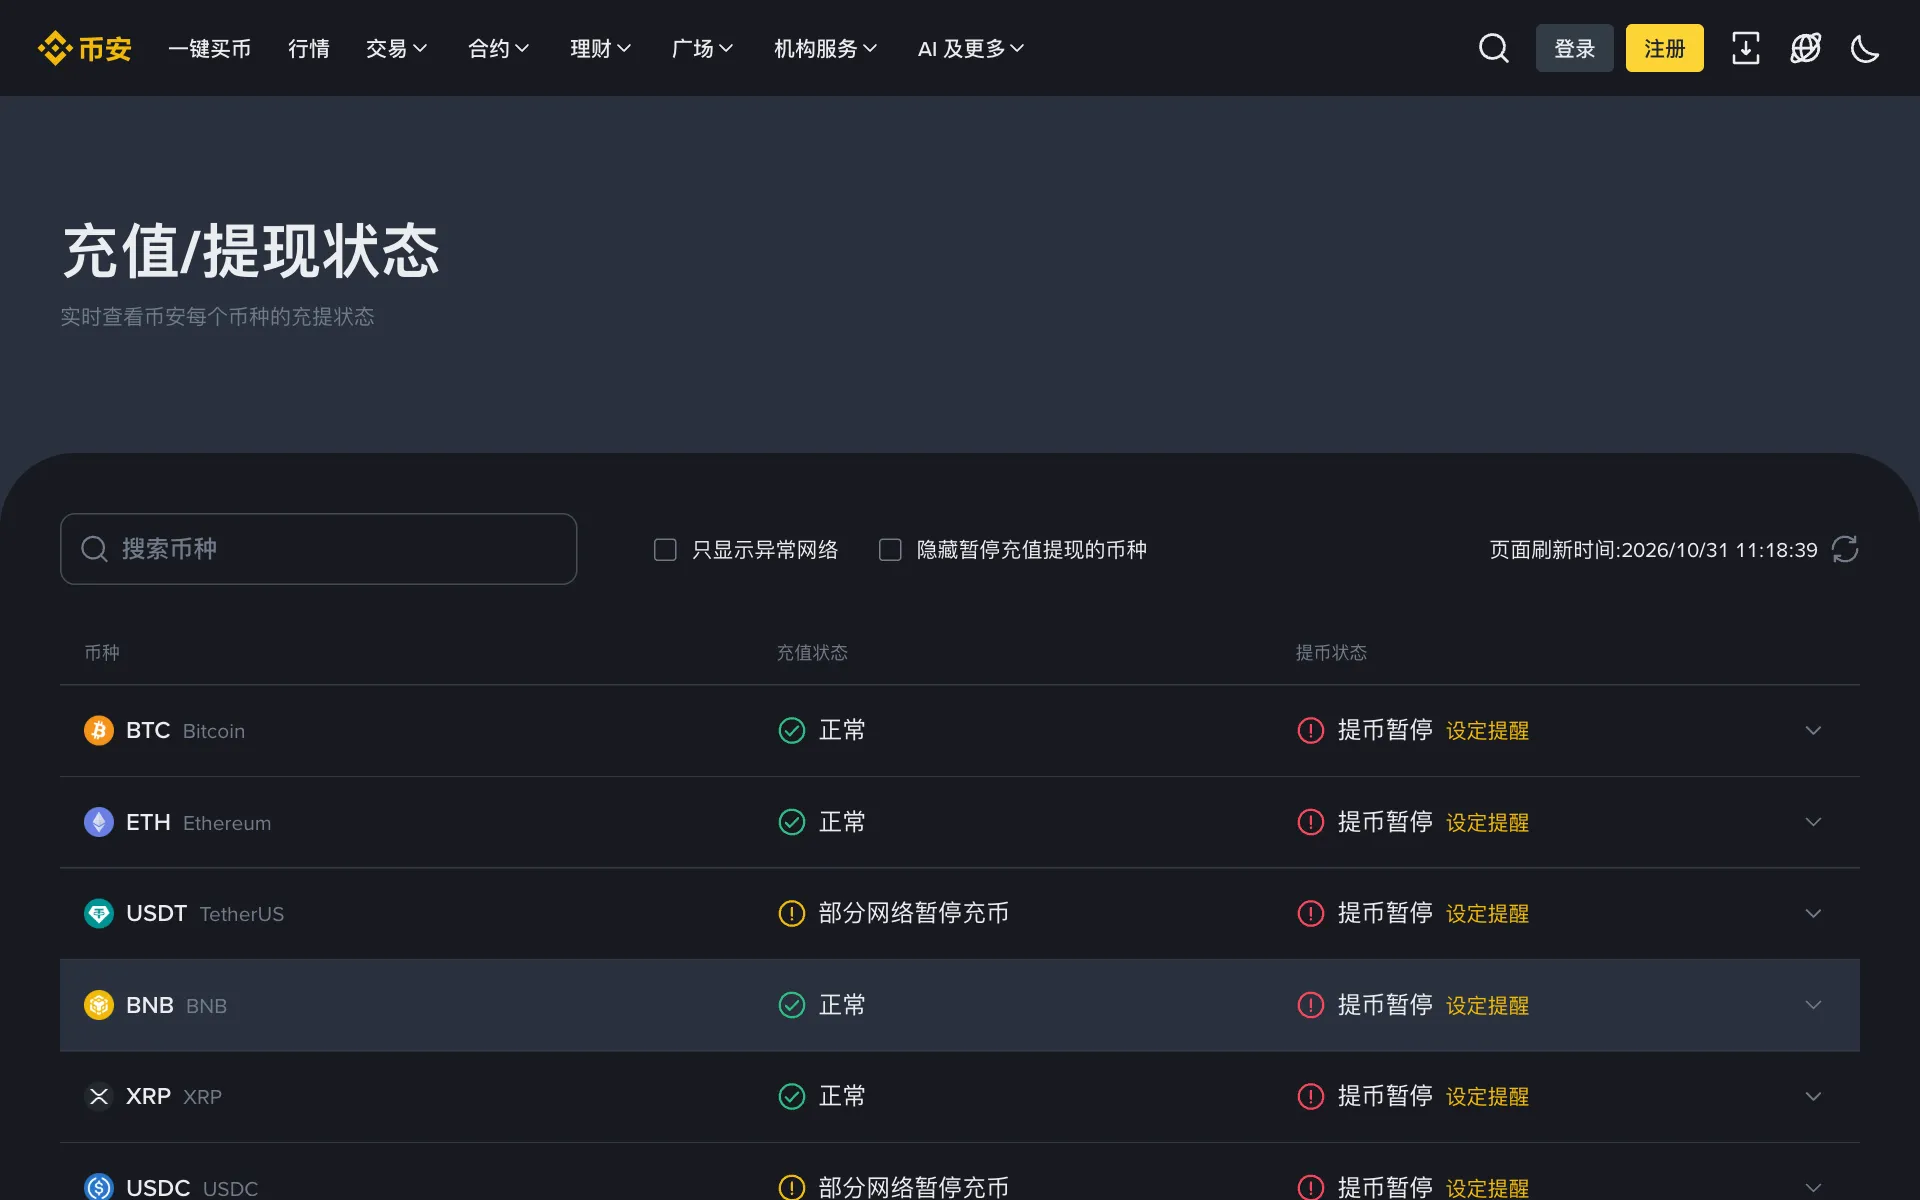Expand the ETH row details
The height and width of the screenshot is (1200, 1920).
[1813, 822]
